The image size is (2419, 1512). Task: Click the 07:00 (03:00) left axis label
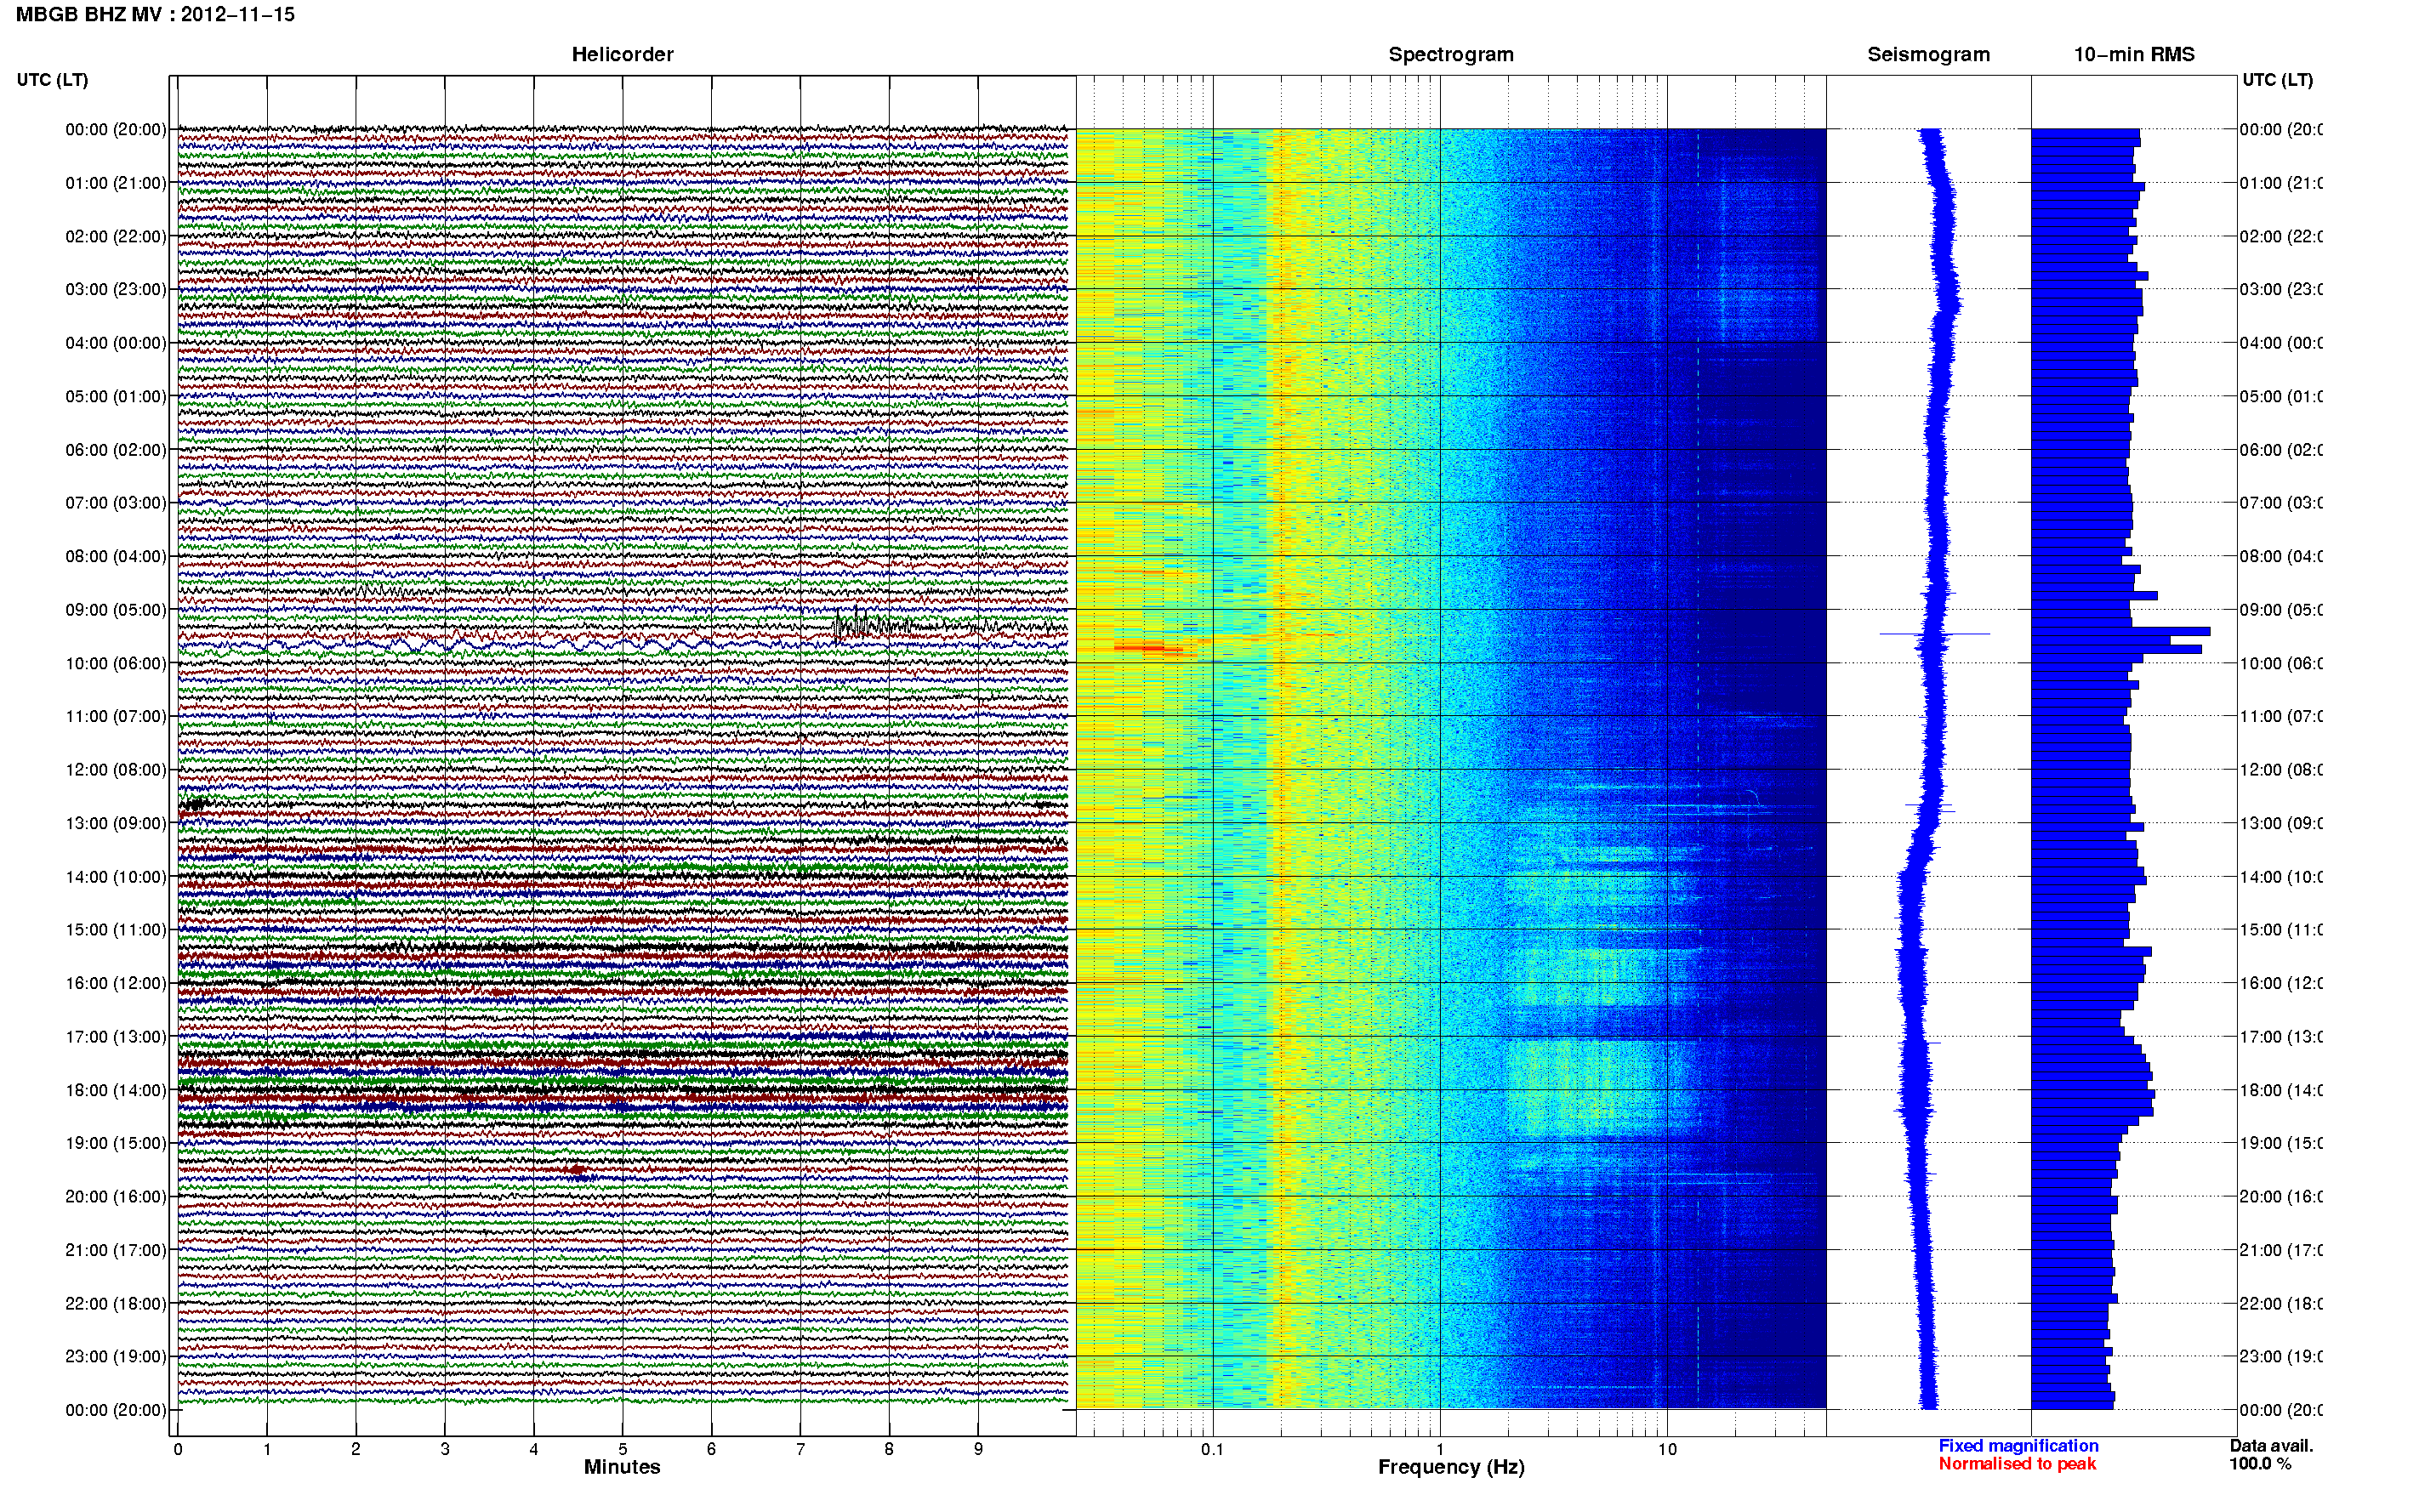116,503
